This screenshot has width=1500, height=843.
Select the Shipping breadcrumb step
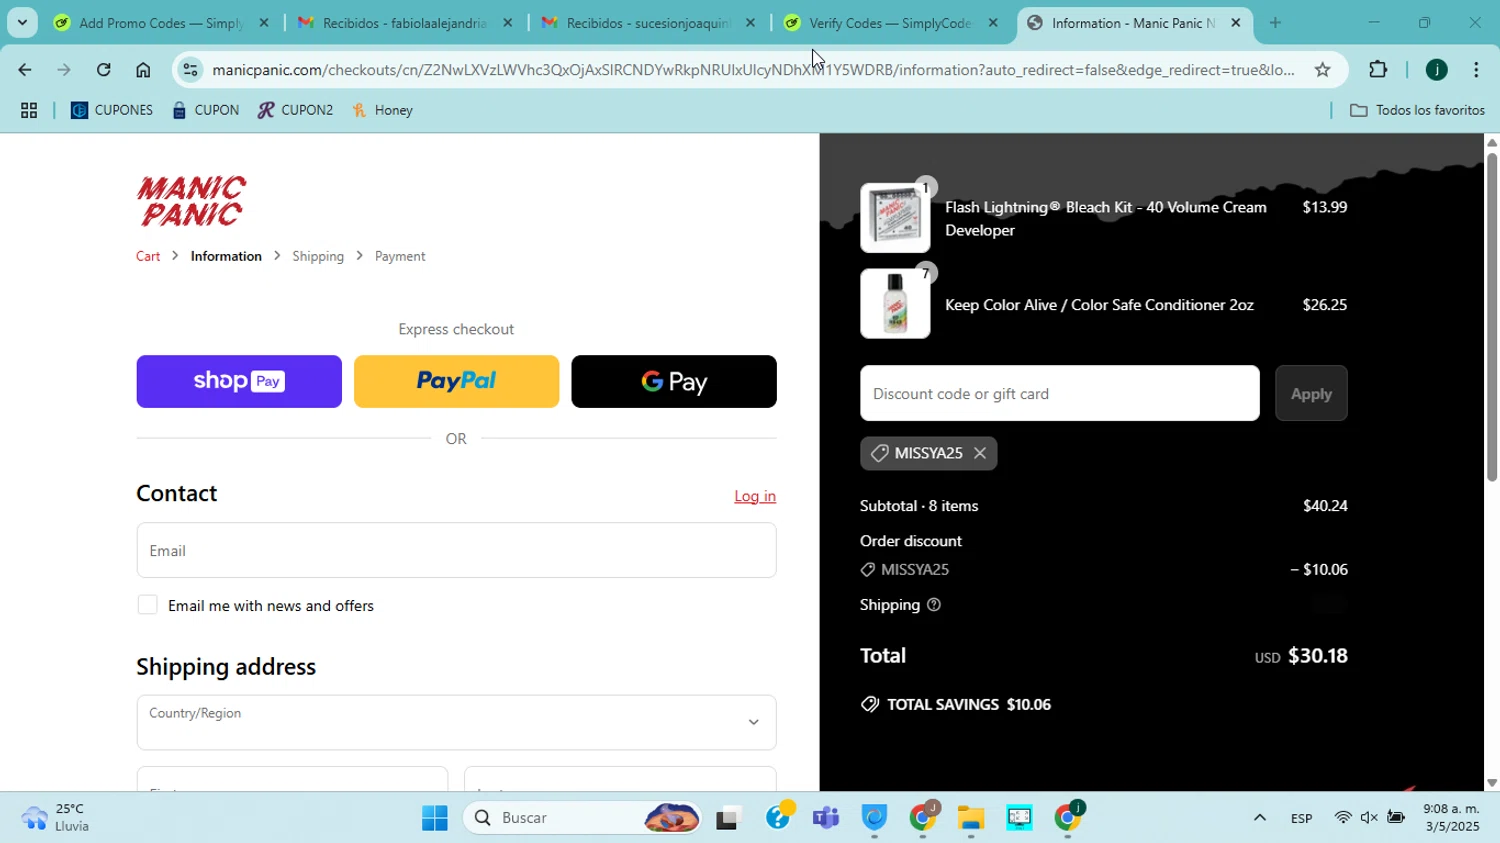[x=318, y=256]
